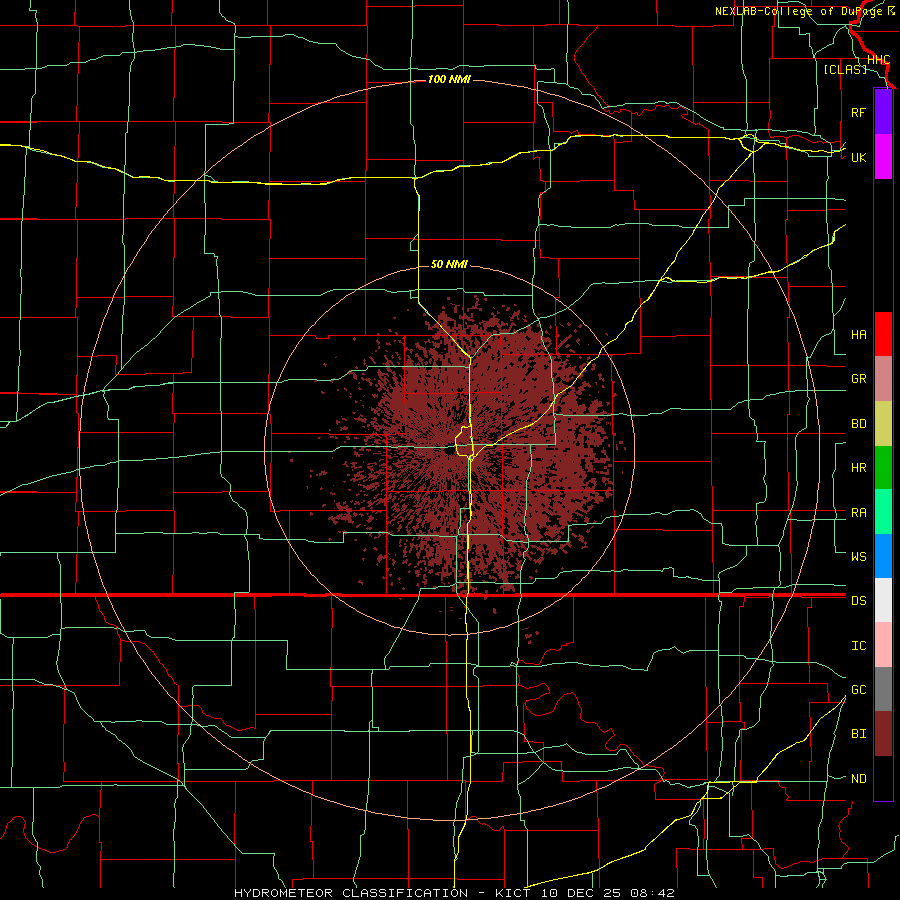
Task: Click the red HA legend swatch
Action: point(883,334)
